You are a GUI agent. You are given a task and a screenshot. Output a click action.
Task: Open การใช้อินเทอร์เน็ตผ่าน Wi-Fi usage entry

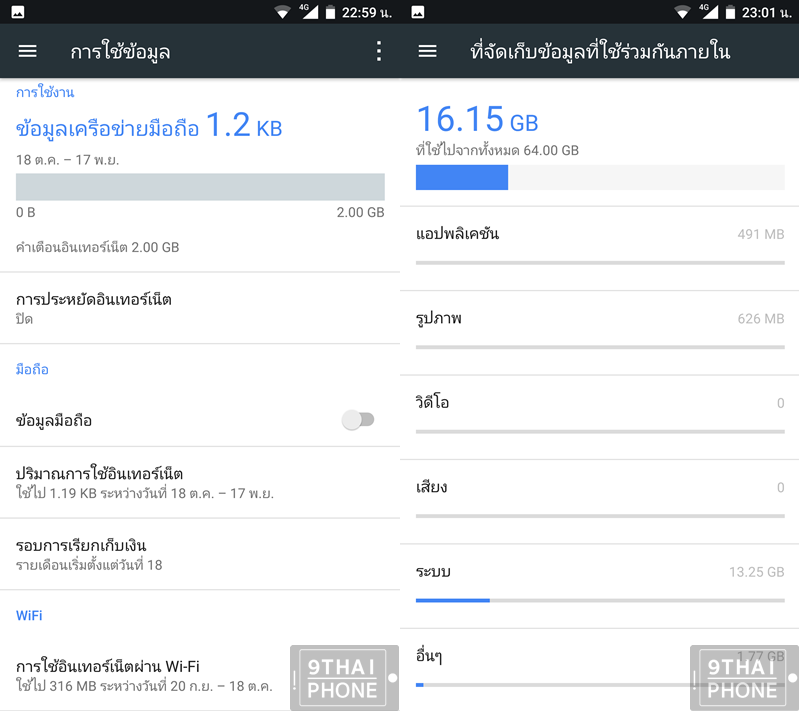200,676
